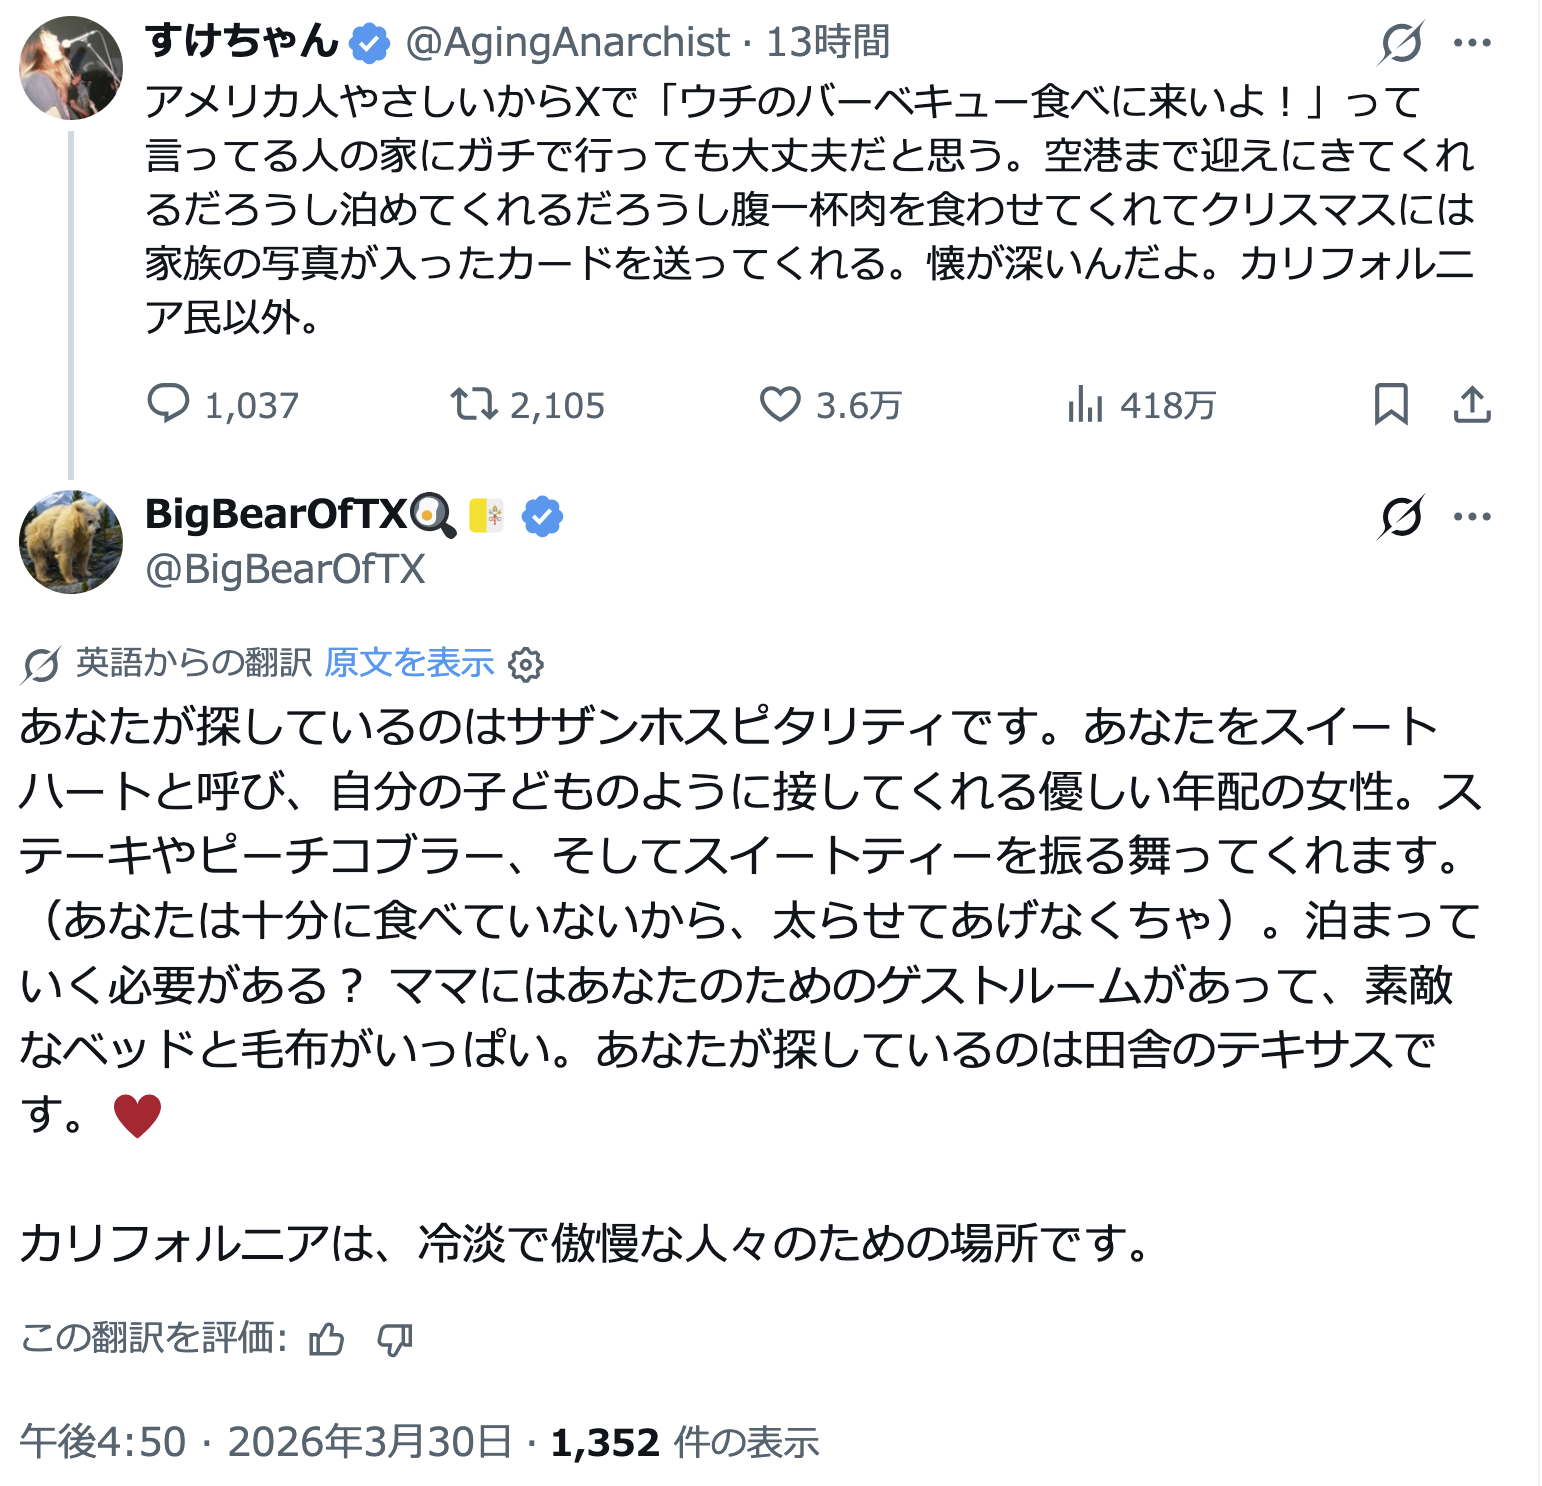Rate the translation thumbs down
This screenshot has width=1542, height=1486.
395,1339
